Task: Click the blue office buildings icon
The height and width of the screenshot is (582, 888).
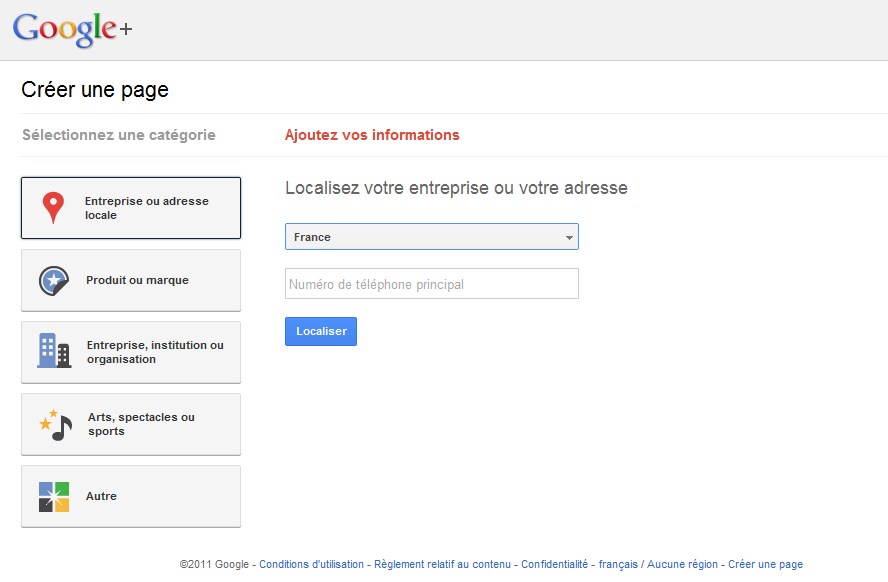Action: pyautogui.click(x=54, y=351)
